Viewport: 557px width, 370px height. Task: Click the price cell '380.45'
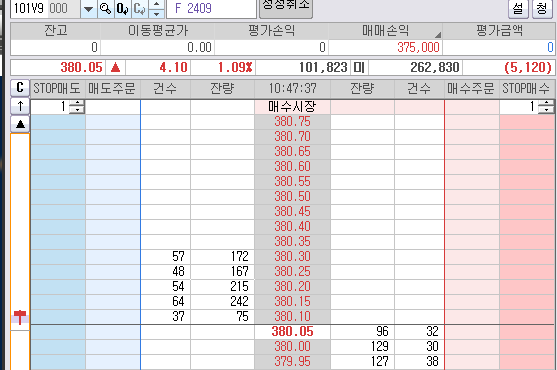coord(292,212)
